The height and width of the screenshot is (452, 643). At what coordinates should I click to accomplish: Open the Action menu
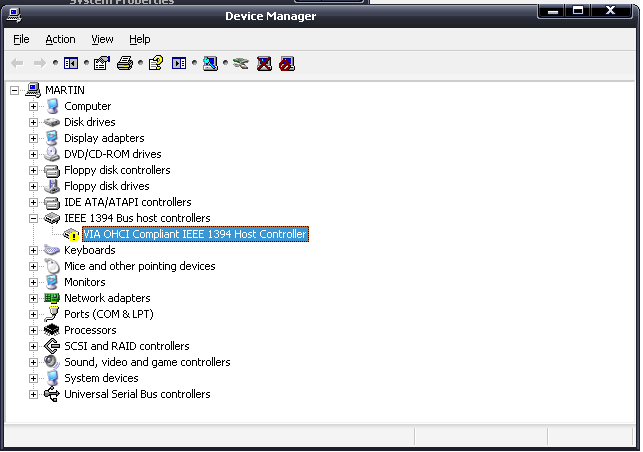pyautogui.click(x=60, y=39)
